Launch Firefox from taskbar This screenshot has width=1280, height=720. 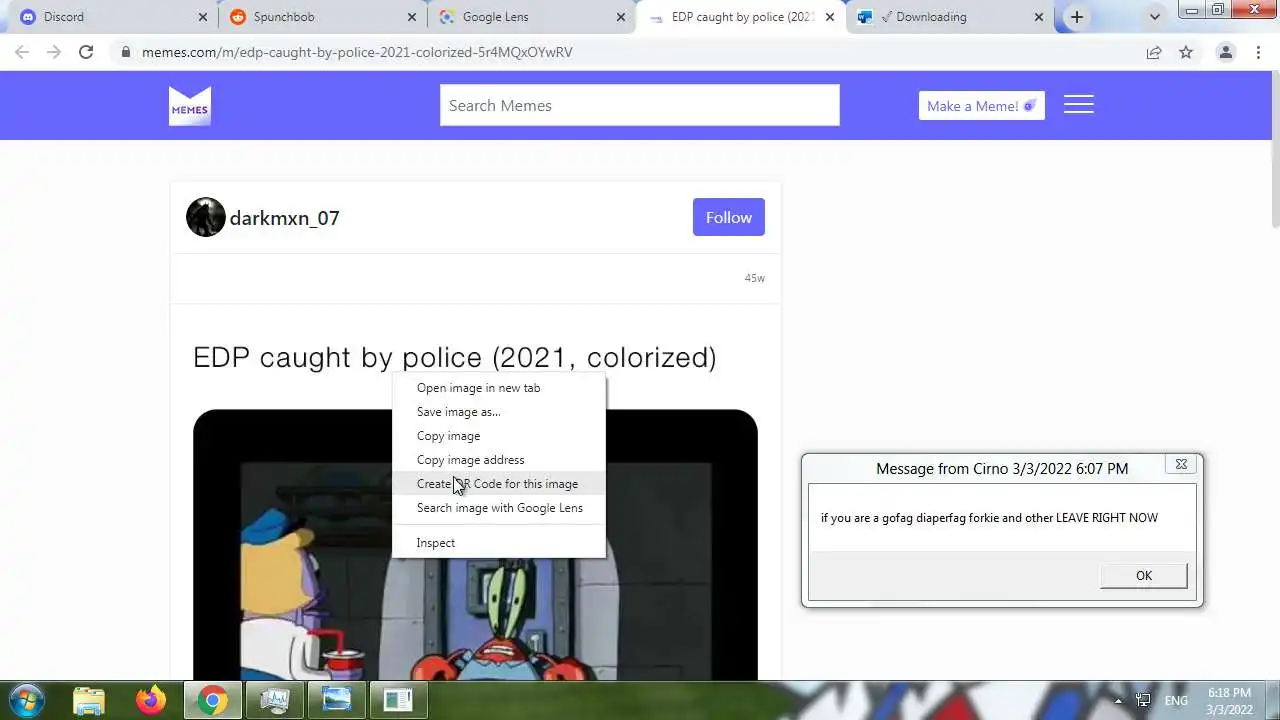click(151, 700)
